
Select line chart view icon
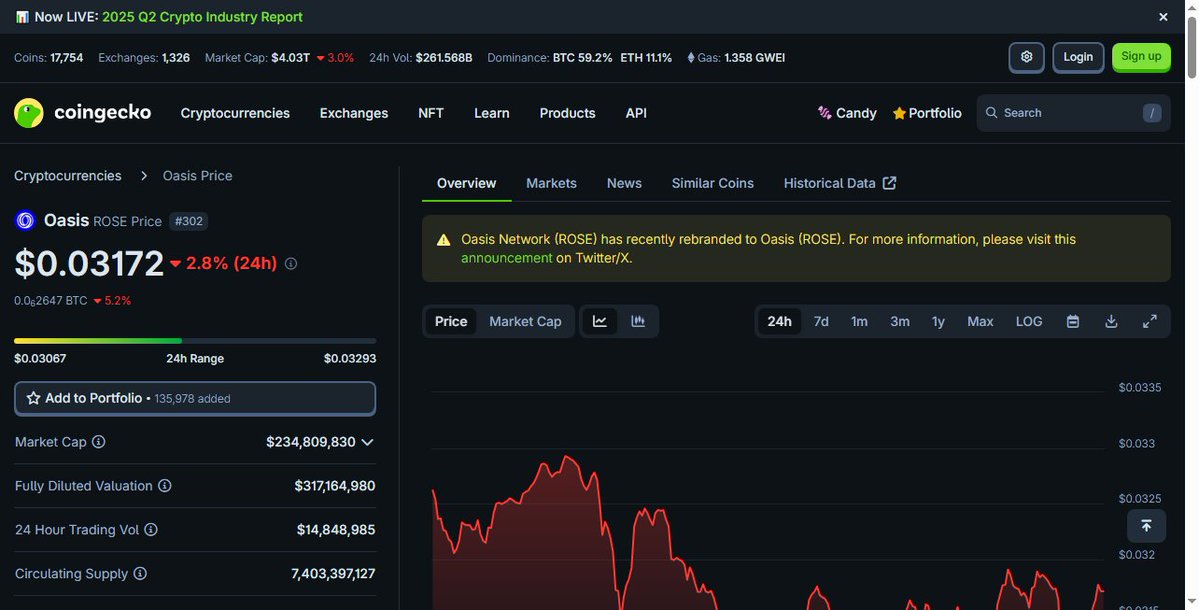600,322
